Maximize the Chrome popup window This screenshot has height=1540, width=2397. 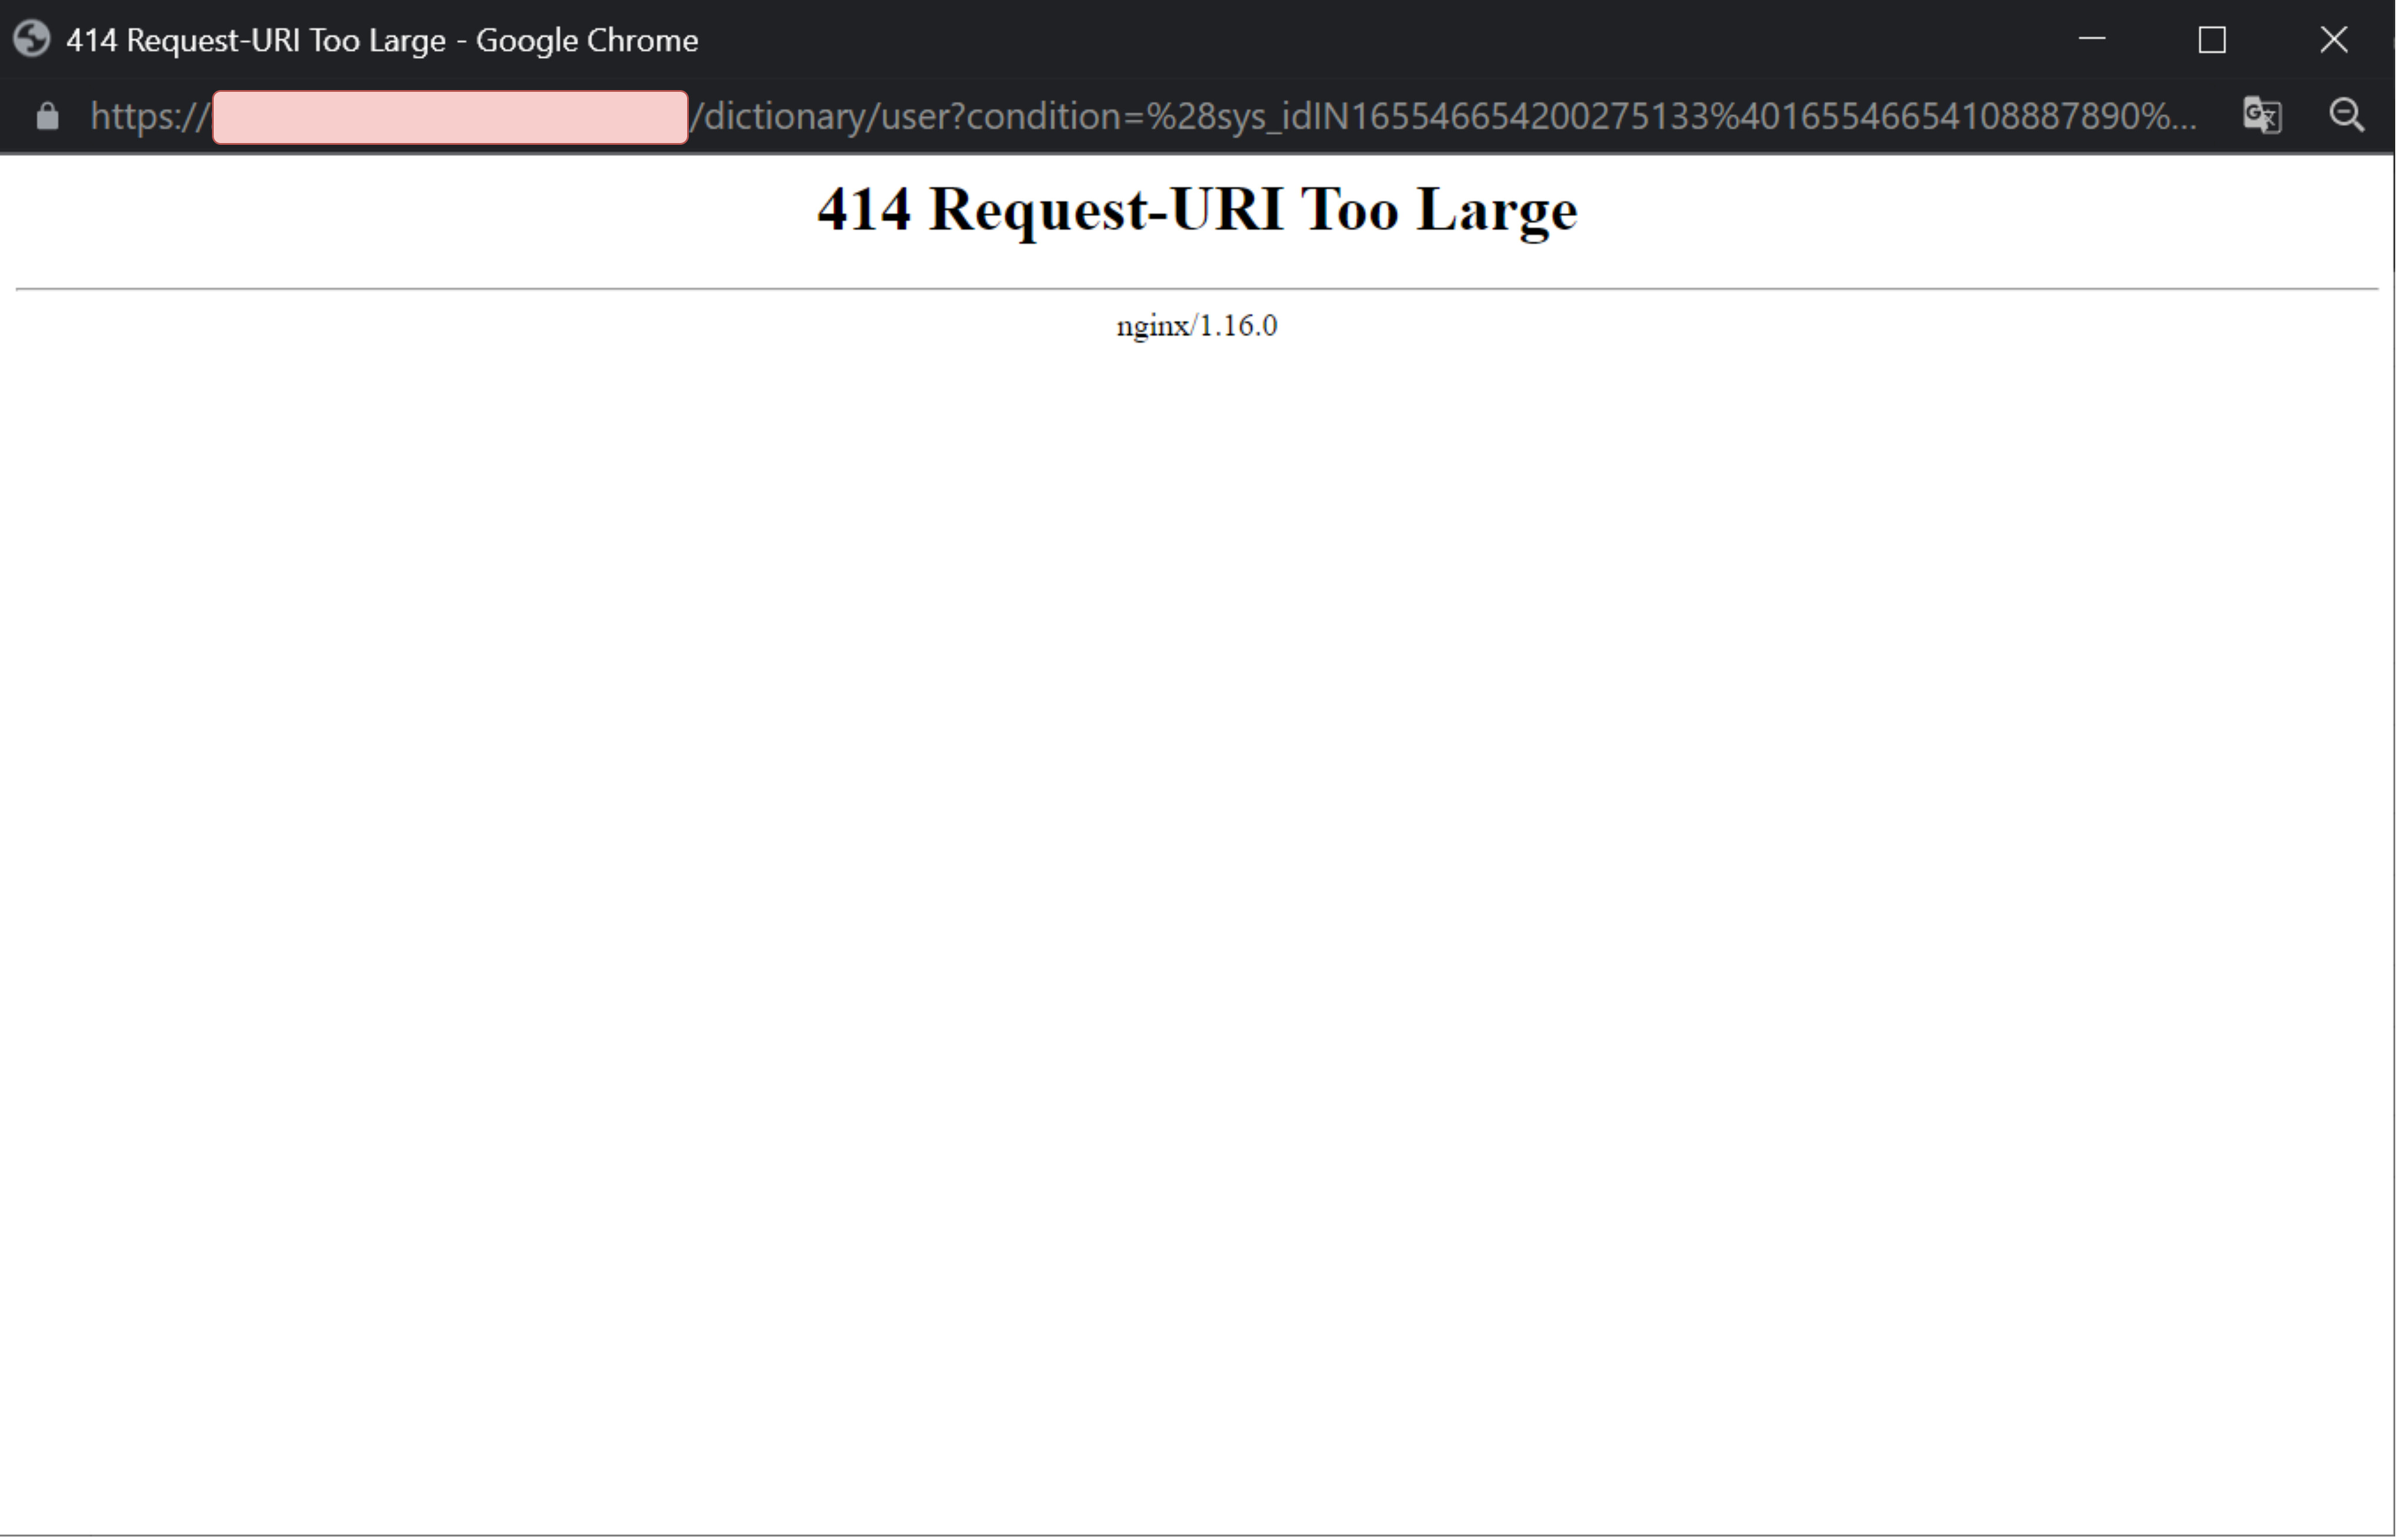tap(2211, 40)
